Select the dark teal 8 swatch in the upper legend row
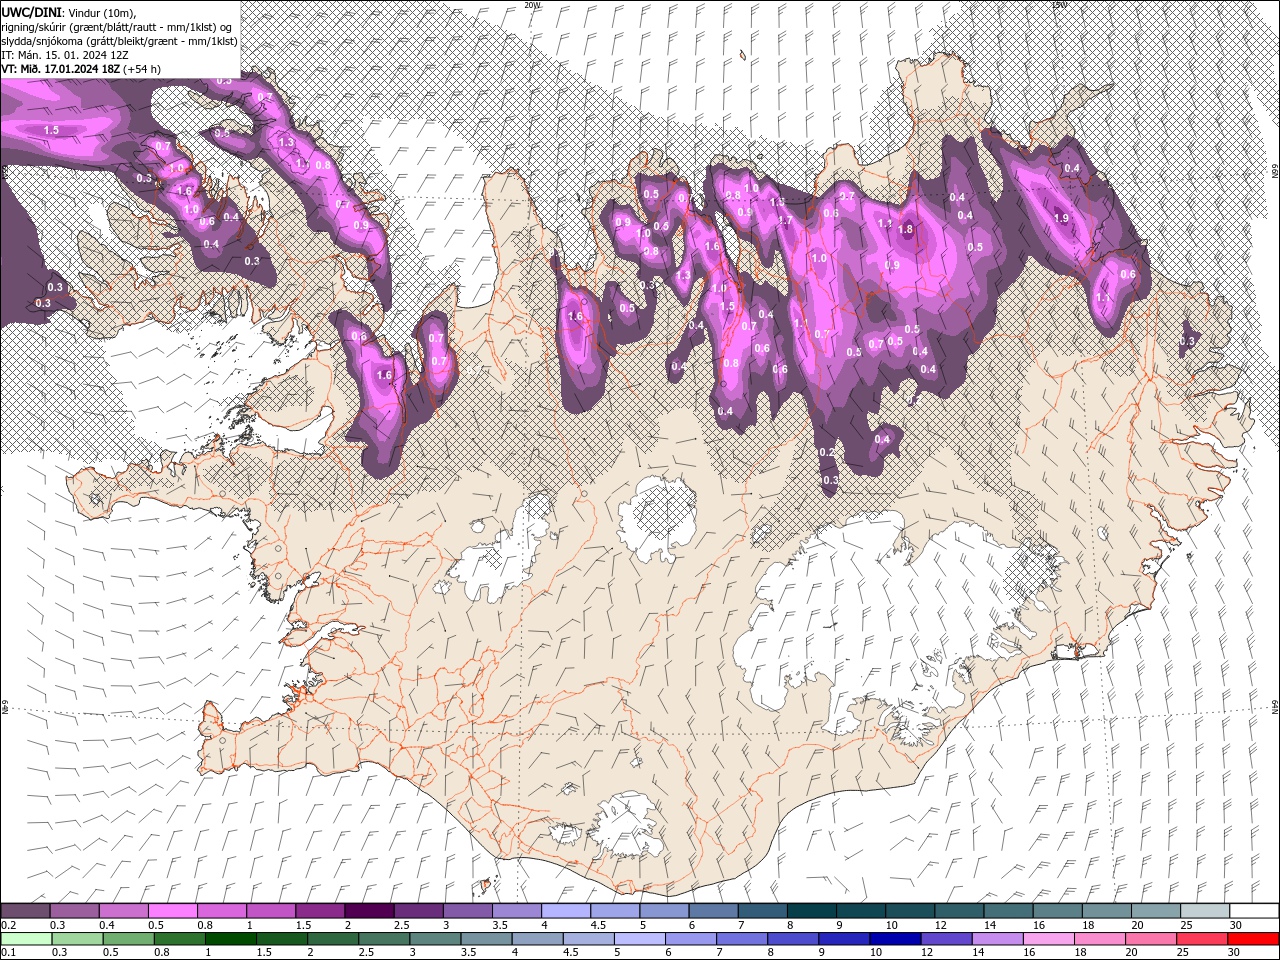This screenshot has width=1280, height=960. pyautogui.click(x=811, y=911)
